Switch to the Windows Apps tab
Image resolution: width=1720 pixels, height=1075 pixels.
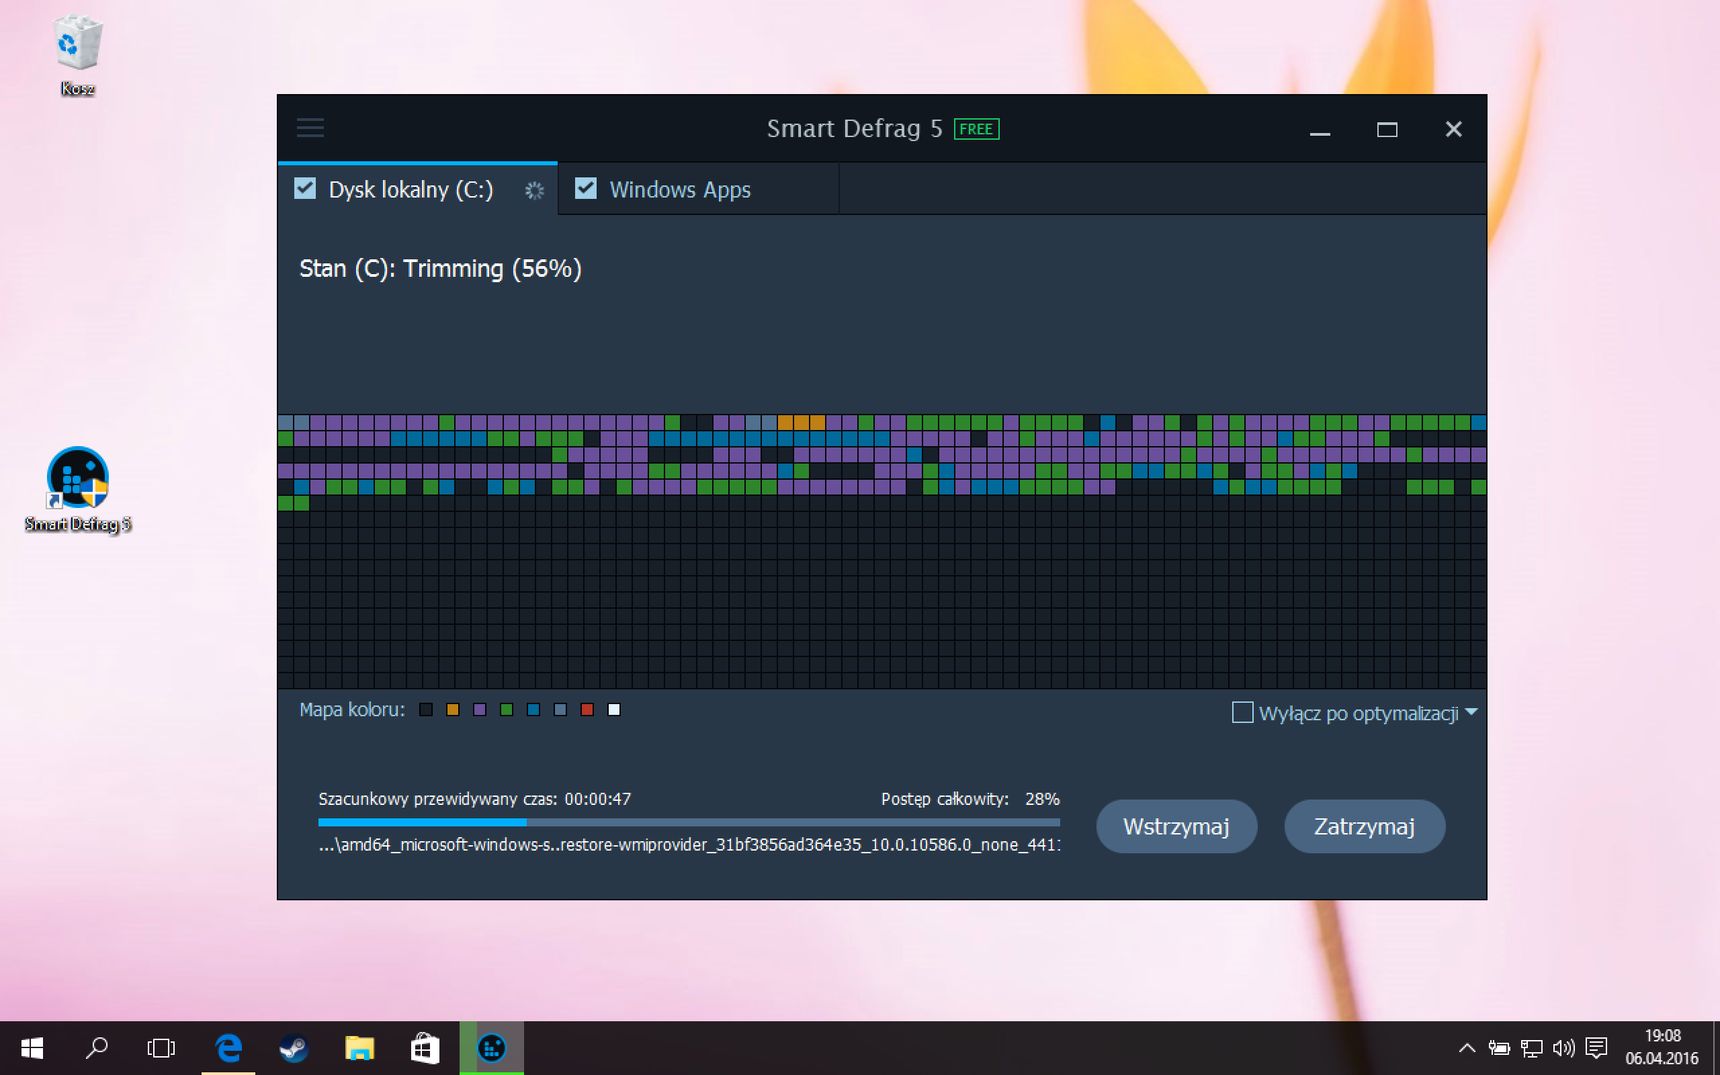[698, 189]
